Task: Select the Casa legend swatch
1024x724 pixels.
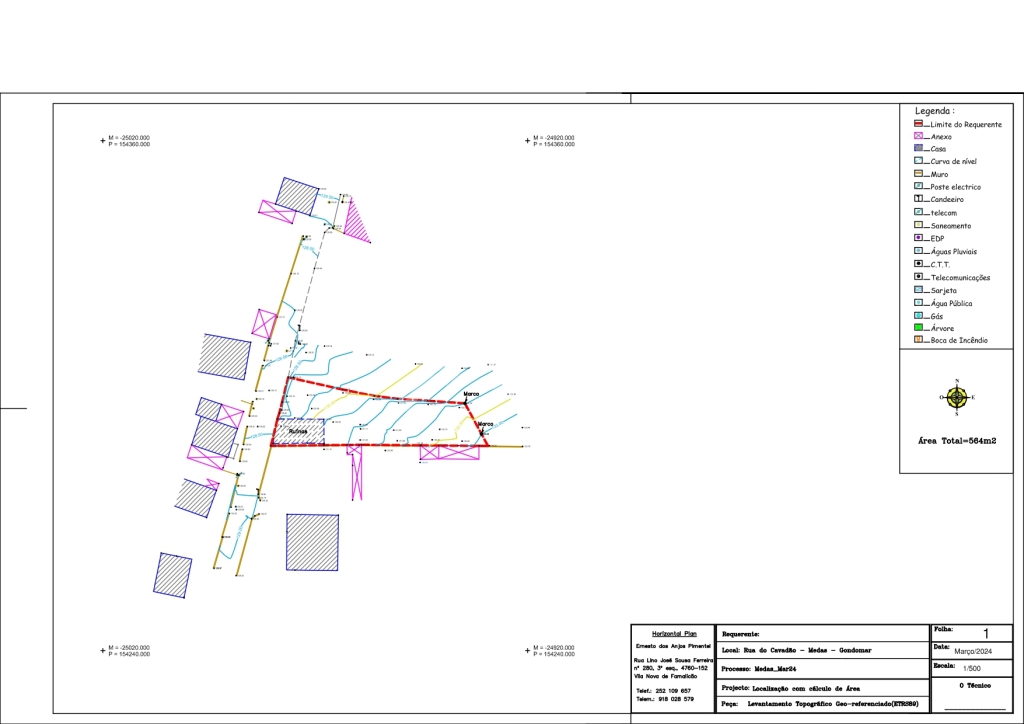Action: pos(919,148)
